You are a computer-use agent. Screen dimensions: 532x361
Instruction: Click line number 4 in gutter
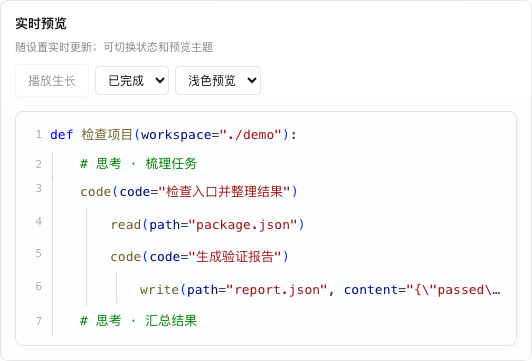click(39, 221)
